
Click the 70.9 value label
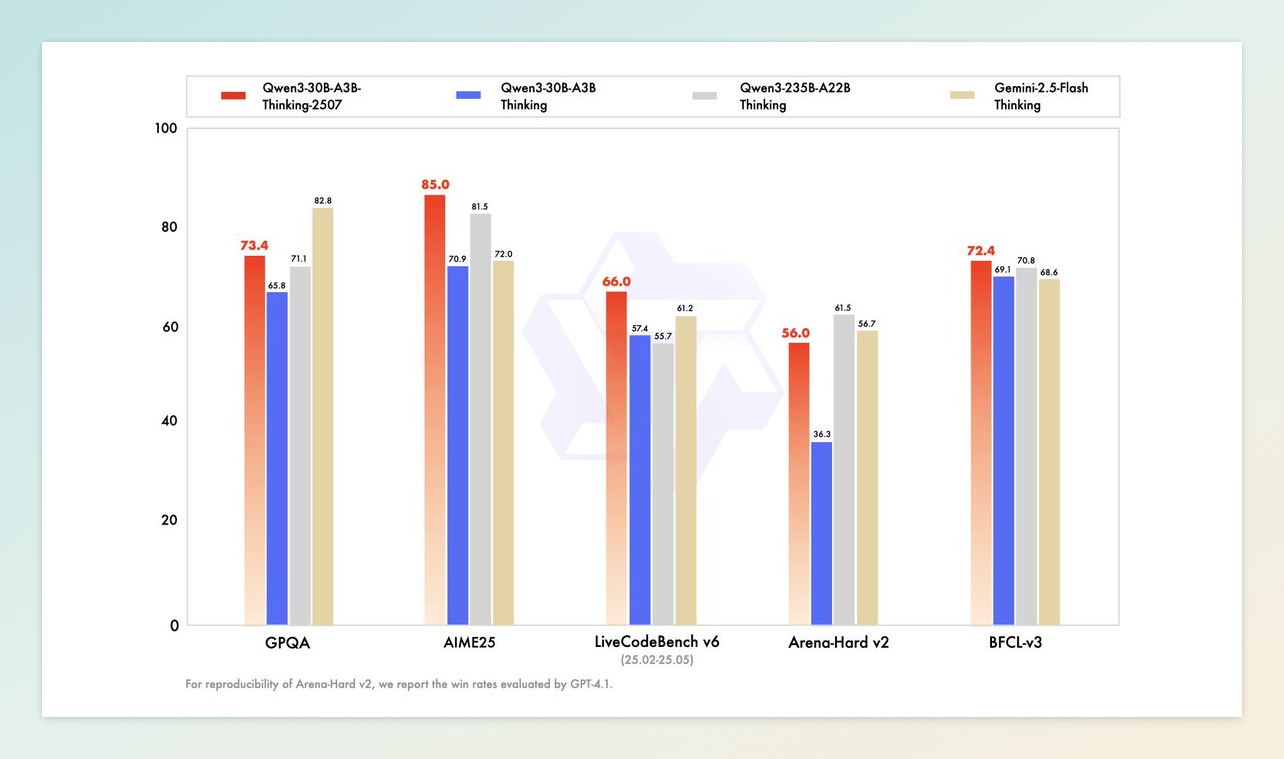457,259
